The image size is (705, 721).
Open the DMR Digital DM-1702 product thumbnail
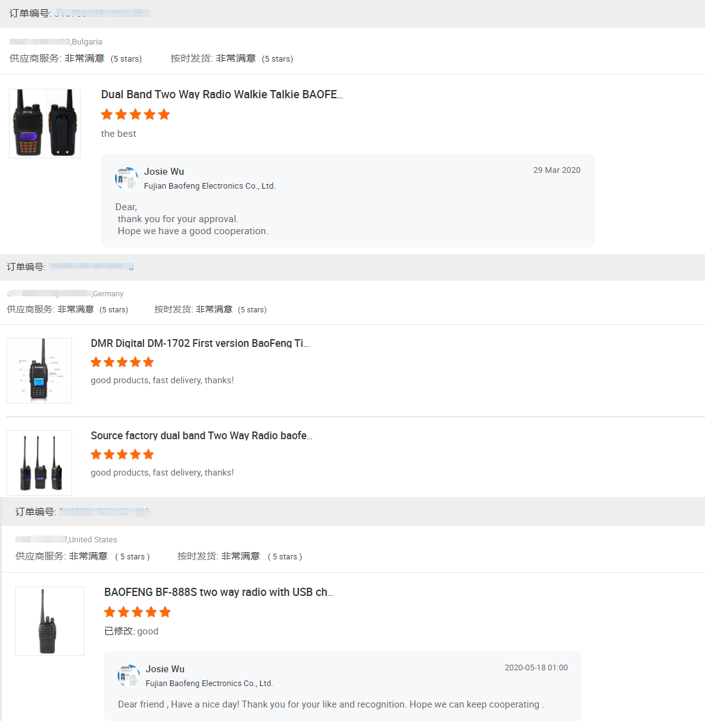click(x=39, y=371)
